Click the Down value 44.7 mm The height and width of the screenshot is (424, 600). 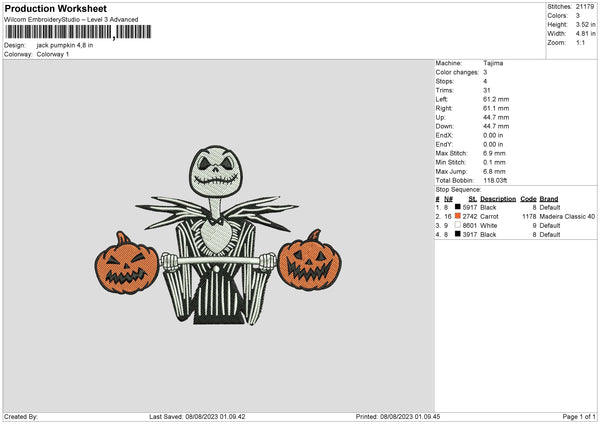click(496, 126)
